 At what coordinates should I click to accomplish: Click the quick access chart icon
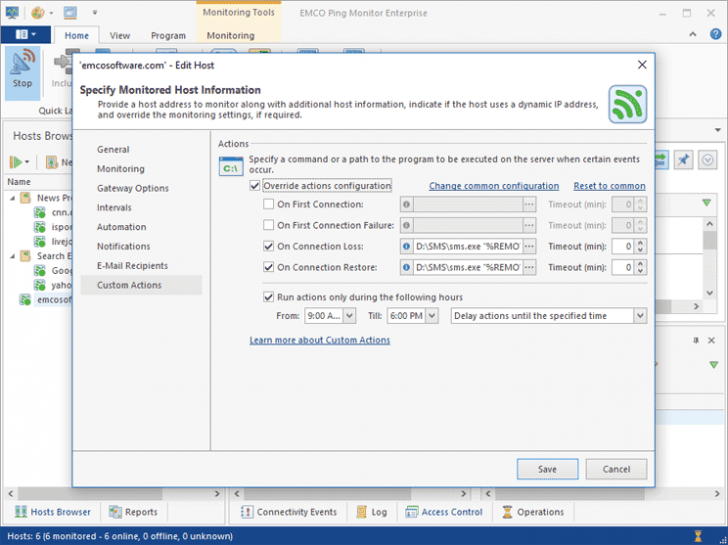coord(38,13)
